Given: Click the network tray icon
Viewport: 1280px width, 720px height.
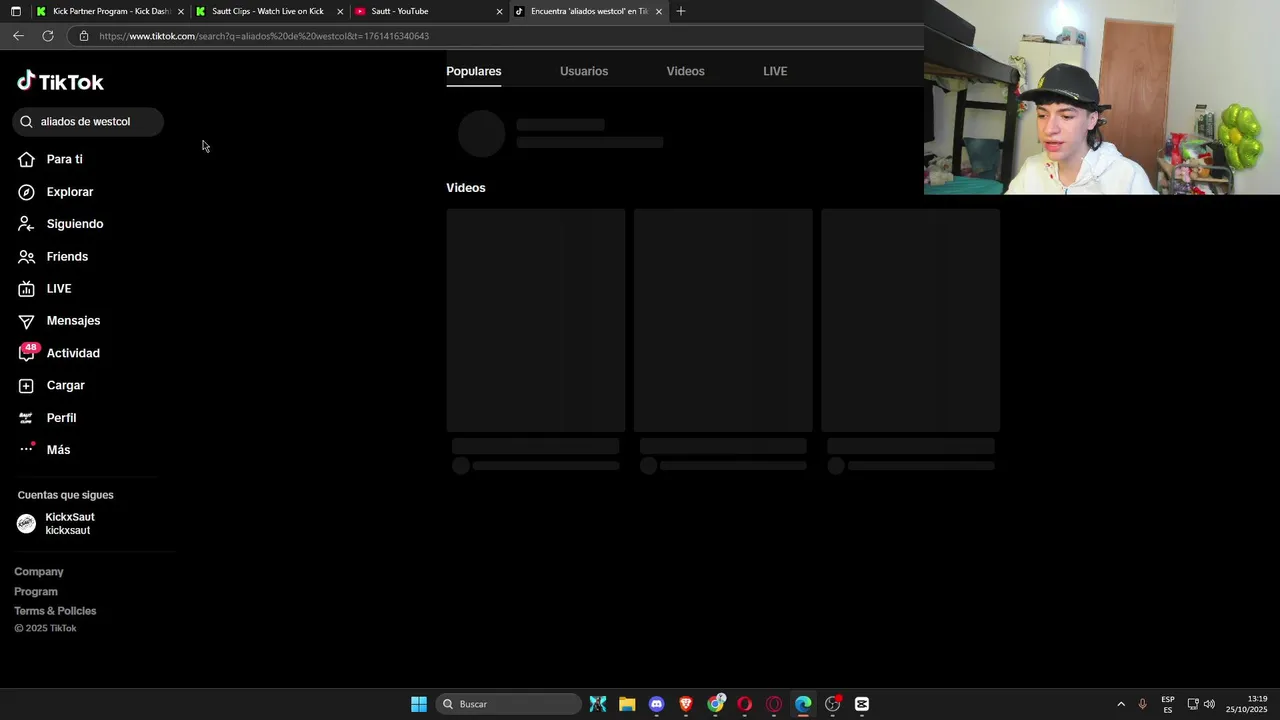Looking at the screenshot, I should click(1193, 704).
